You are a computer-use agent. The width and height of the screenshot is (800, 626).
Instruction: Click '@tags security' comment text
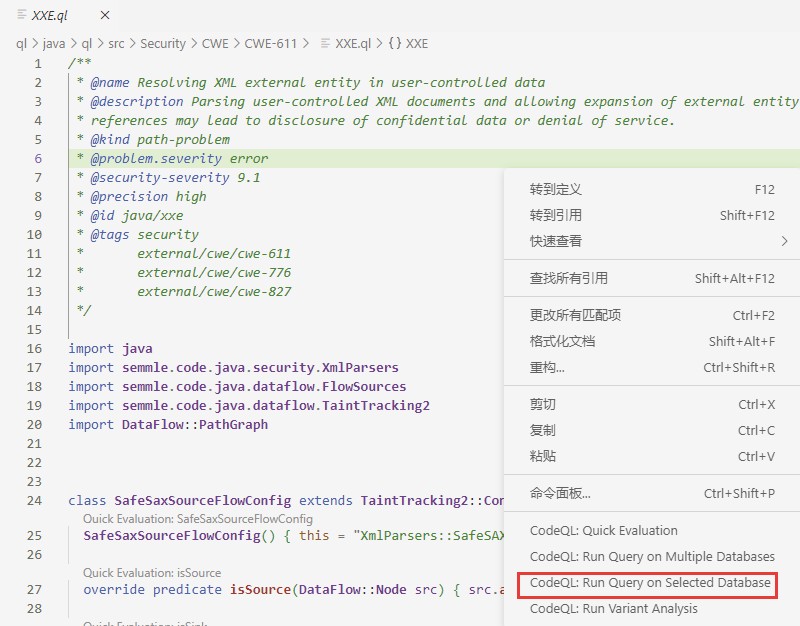(144, 235)
